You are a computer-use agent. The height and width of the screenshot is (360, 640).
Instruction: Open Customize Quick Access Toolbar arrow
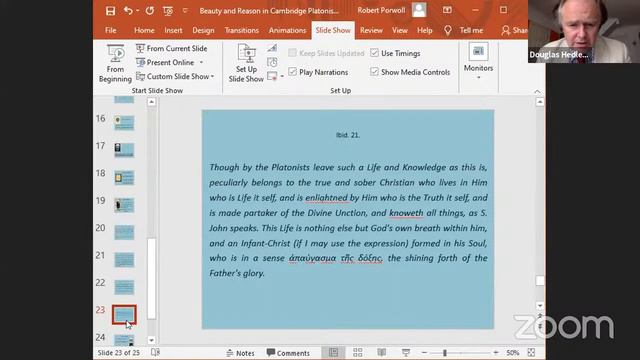coord(185,11)
